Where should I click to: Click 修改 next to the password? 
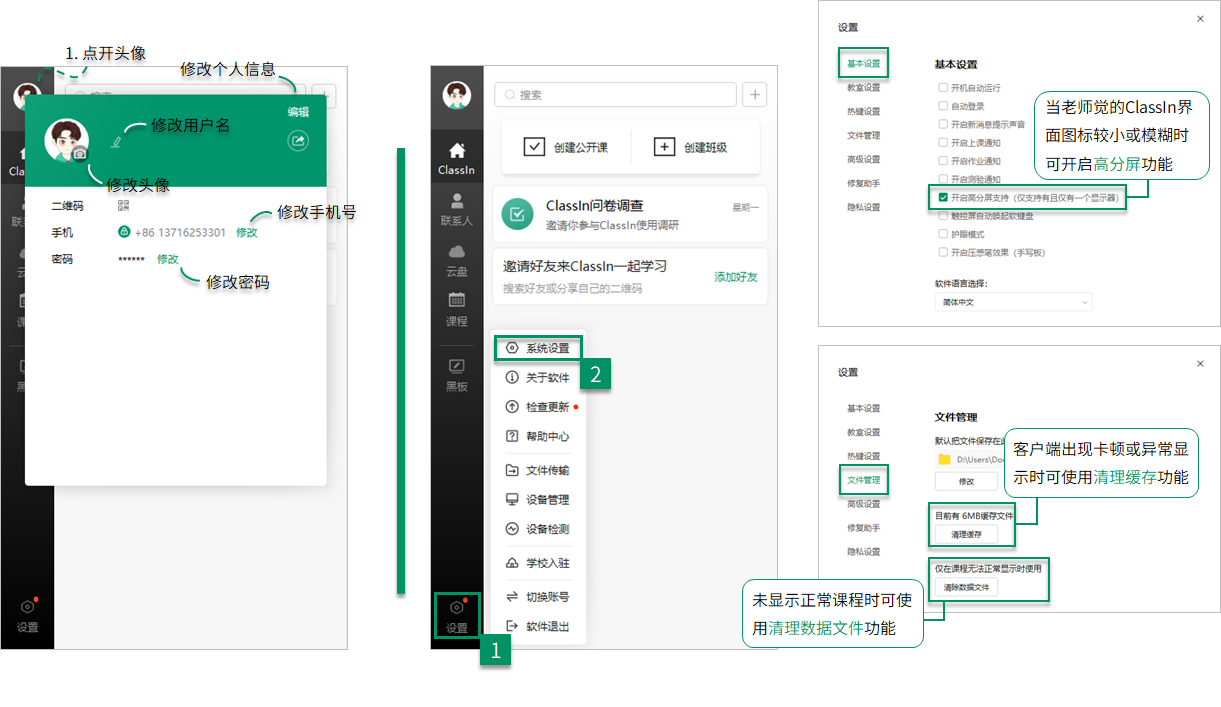tap(167, 259)
